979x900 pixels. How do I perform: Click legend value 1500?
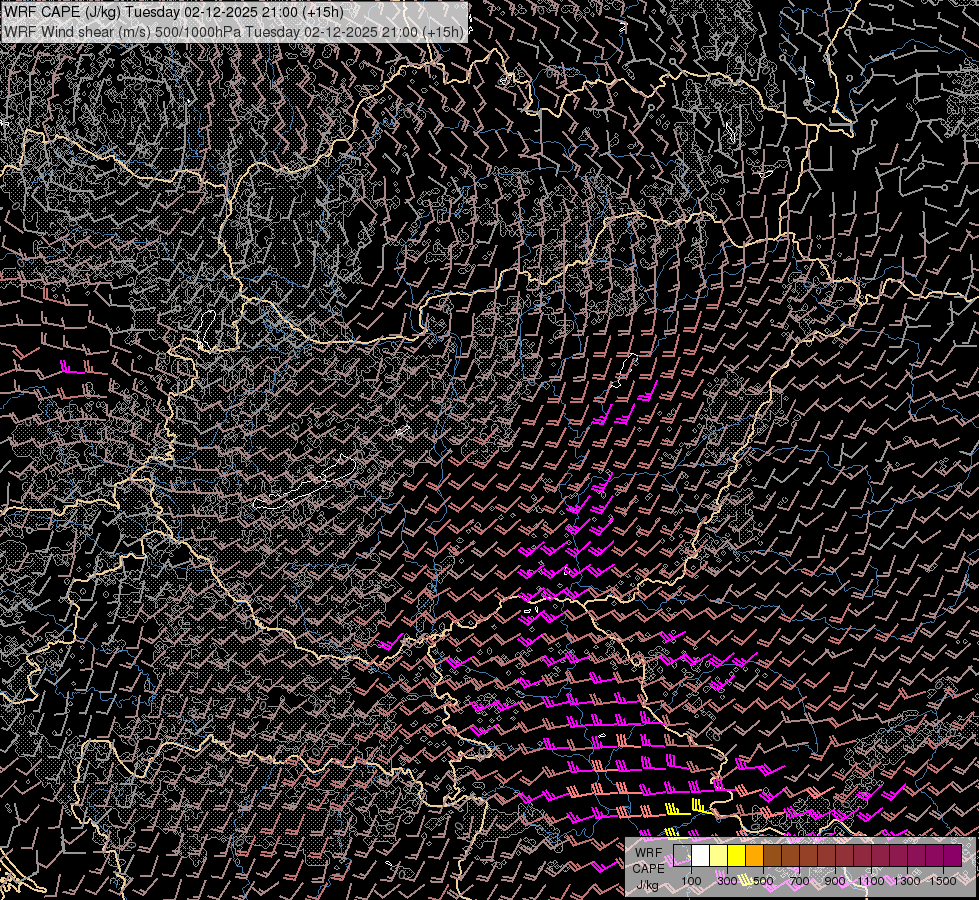943,881
